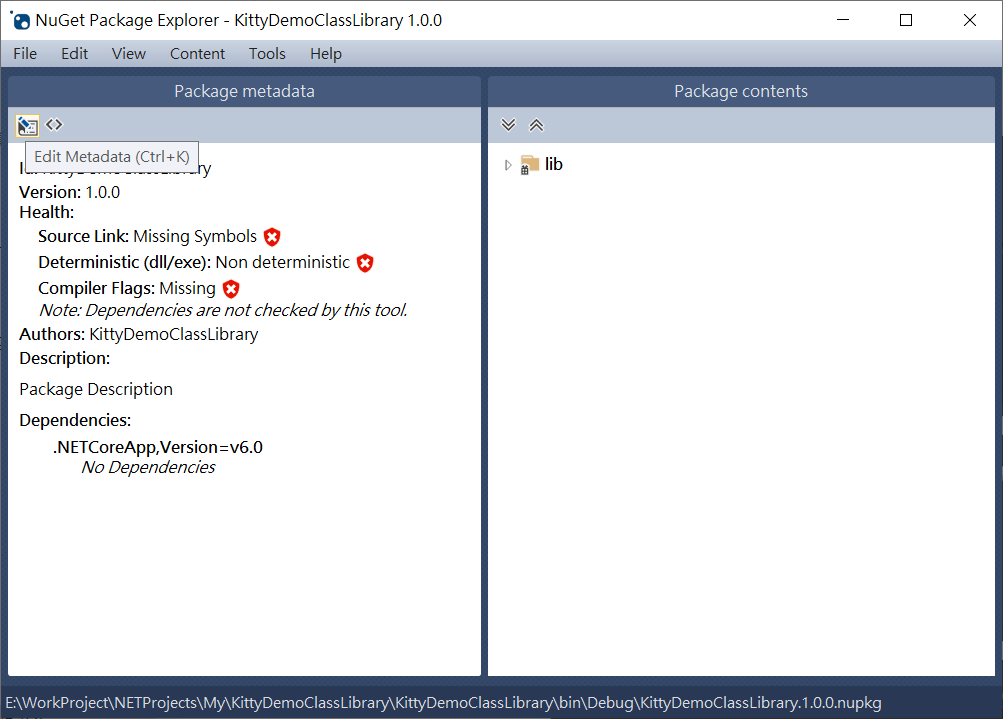Click the No Dependencies text
Viewport: 1003px width, 719px height.
[x=148, y=468]
